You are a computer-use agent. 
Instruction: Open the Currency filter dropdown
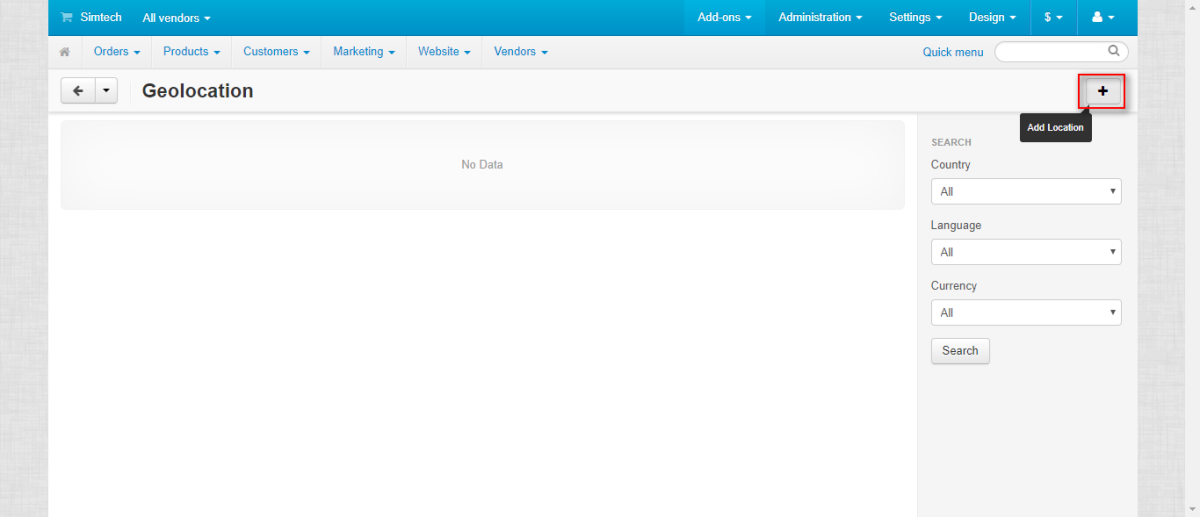pyautogui.click(x=1026, y=313)
